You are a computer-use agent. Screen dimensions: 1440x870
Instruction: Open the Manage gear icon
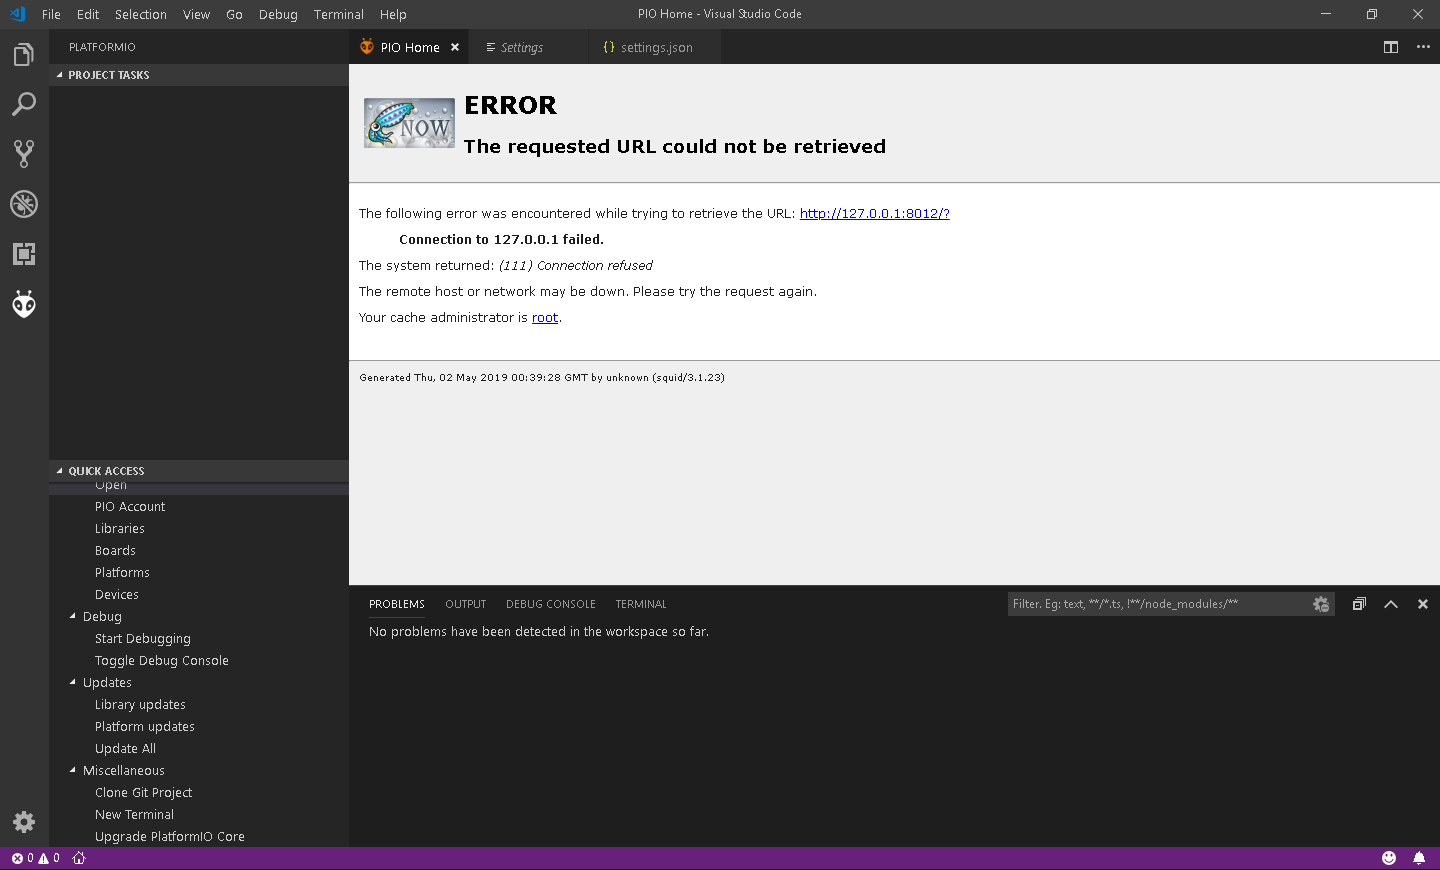click(24, 822)
